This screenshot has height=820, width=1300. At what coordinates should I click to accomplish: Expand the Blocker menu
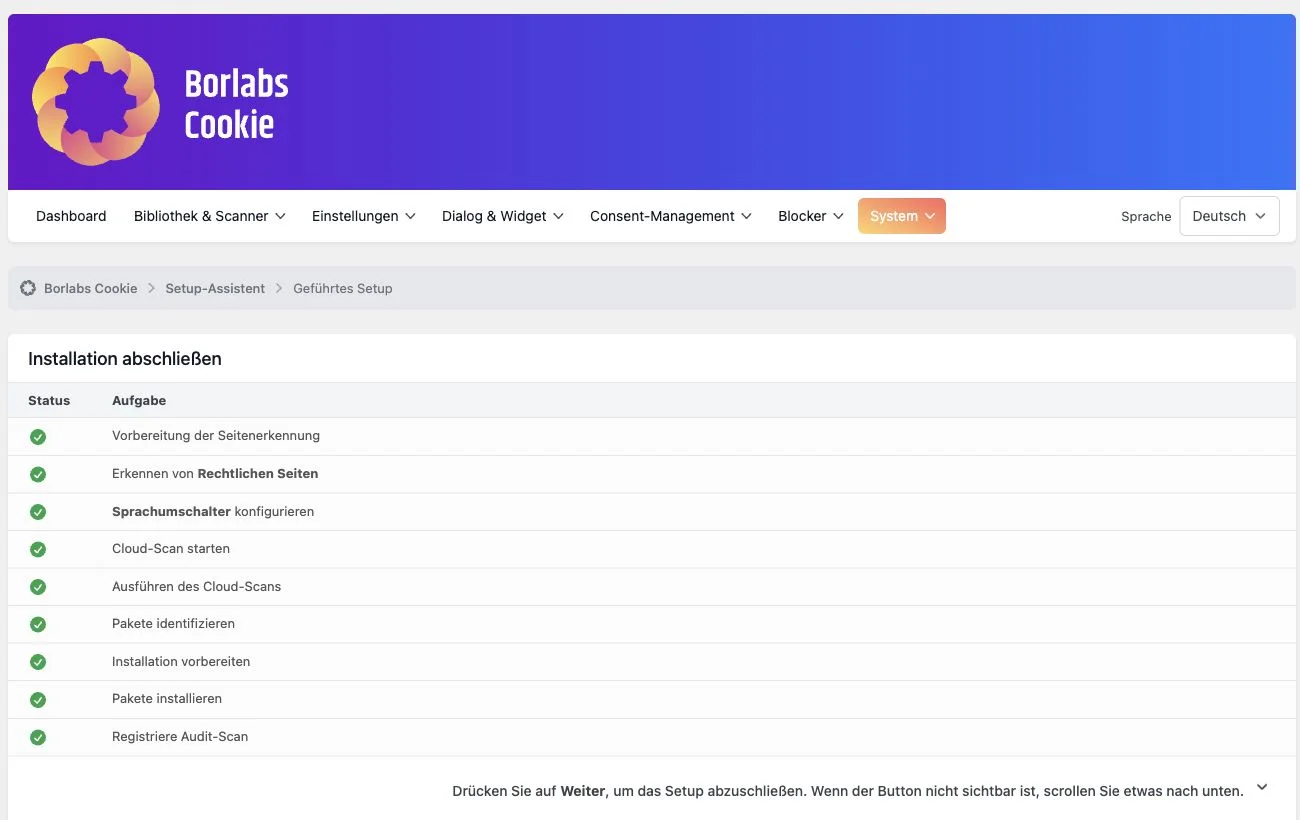pyautogui.click(x=811, y=216)
